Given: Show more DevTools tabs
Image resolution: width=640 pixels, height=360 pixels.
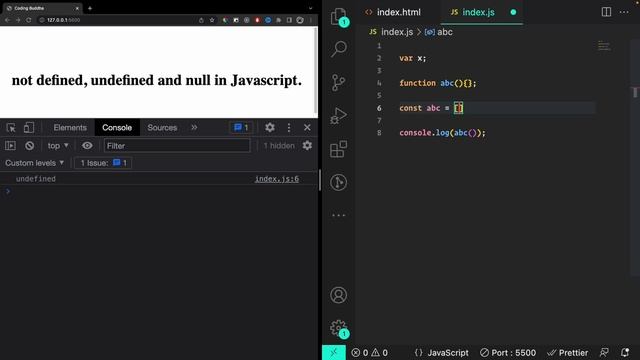Looking at the screenshot, I should (x=194, y=128).
